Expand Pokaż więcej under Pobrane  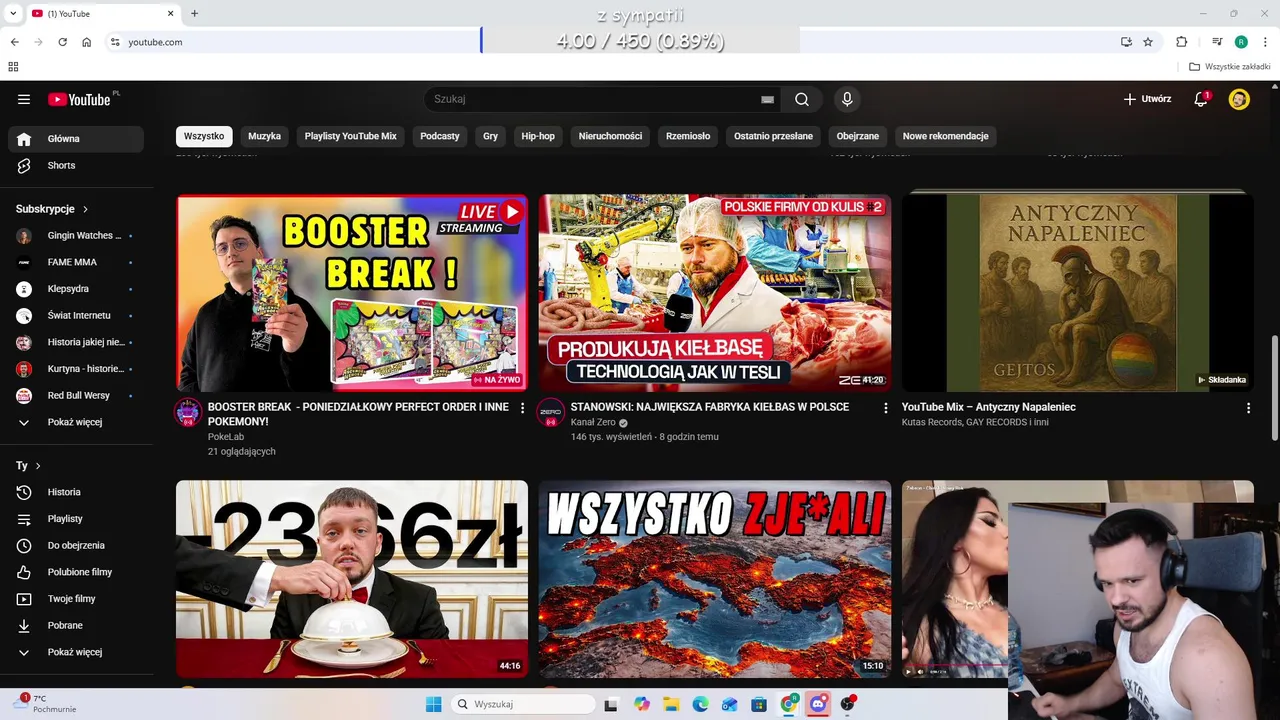point(76,652)
